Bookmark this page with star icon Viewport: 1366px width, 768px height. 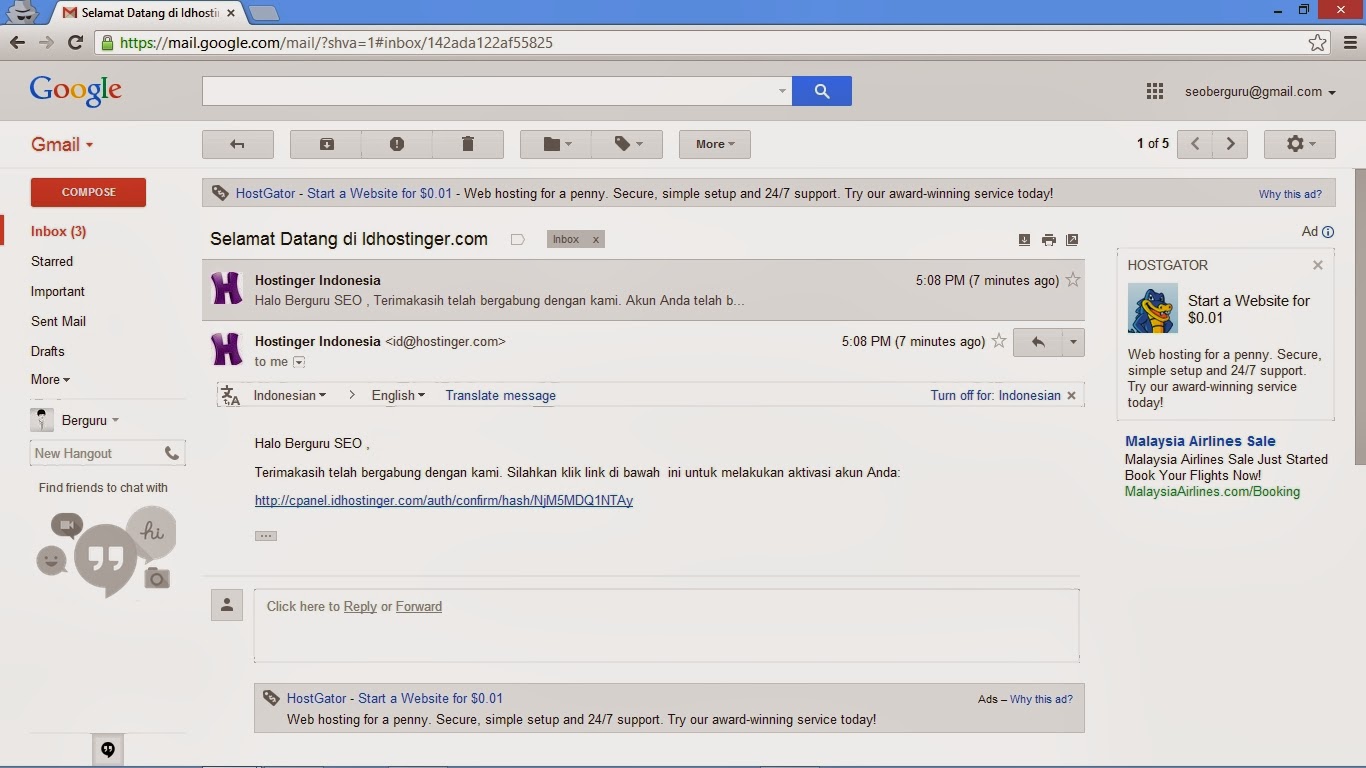coord(1318,42)
